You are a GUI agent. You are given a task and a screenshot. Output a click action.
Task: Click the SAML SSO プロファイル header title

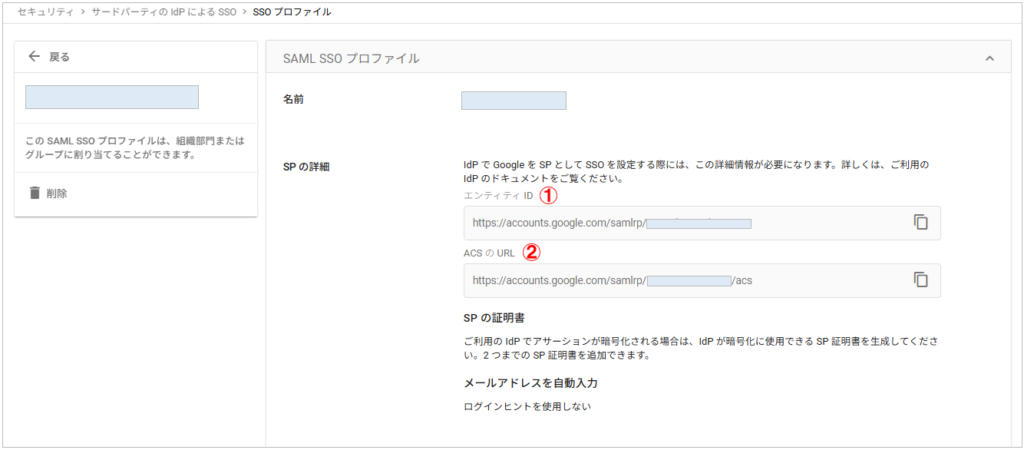[351, 59]
